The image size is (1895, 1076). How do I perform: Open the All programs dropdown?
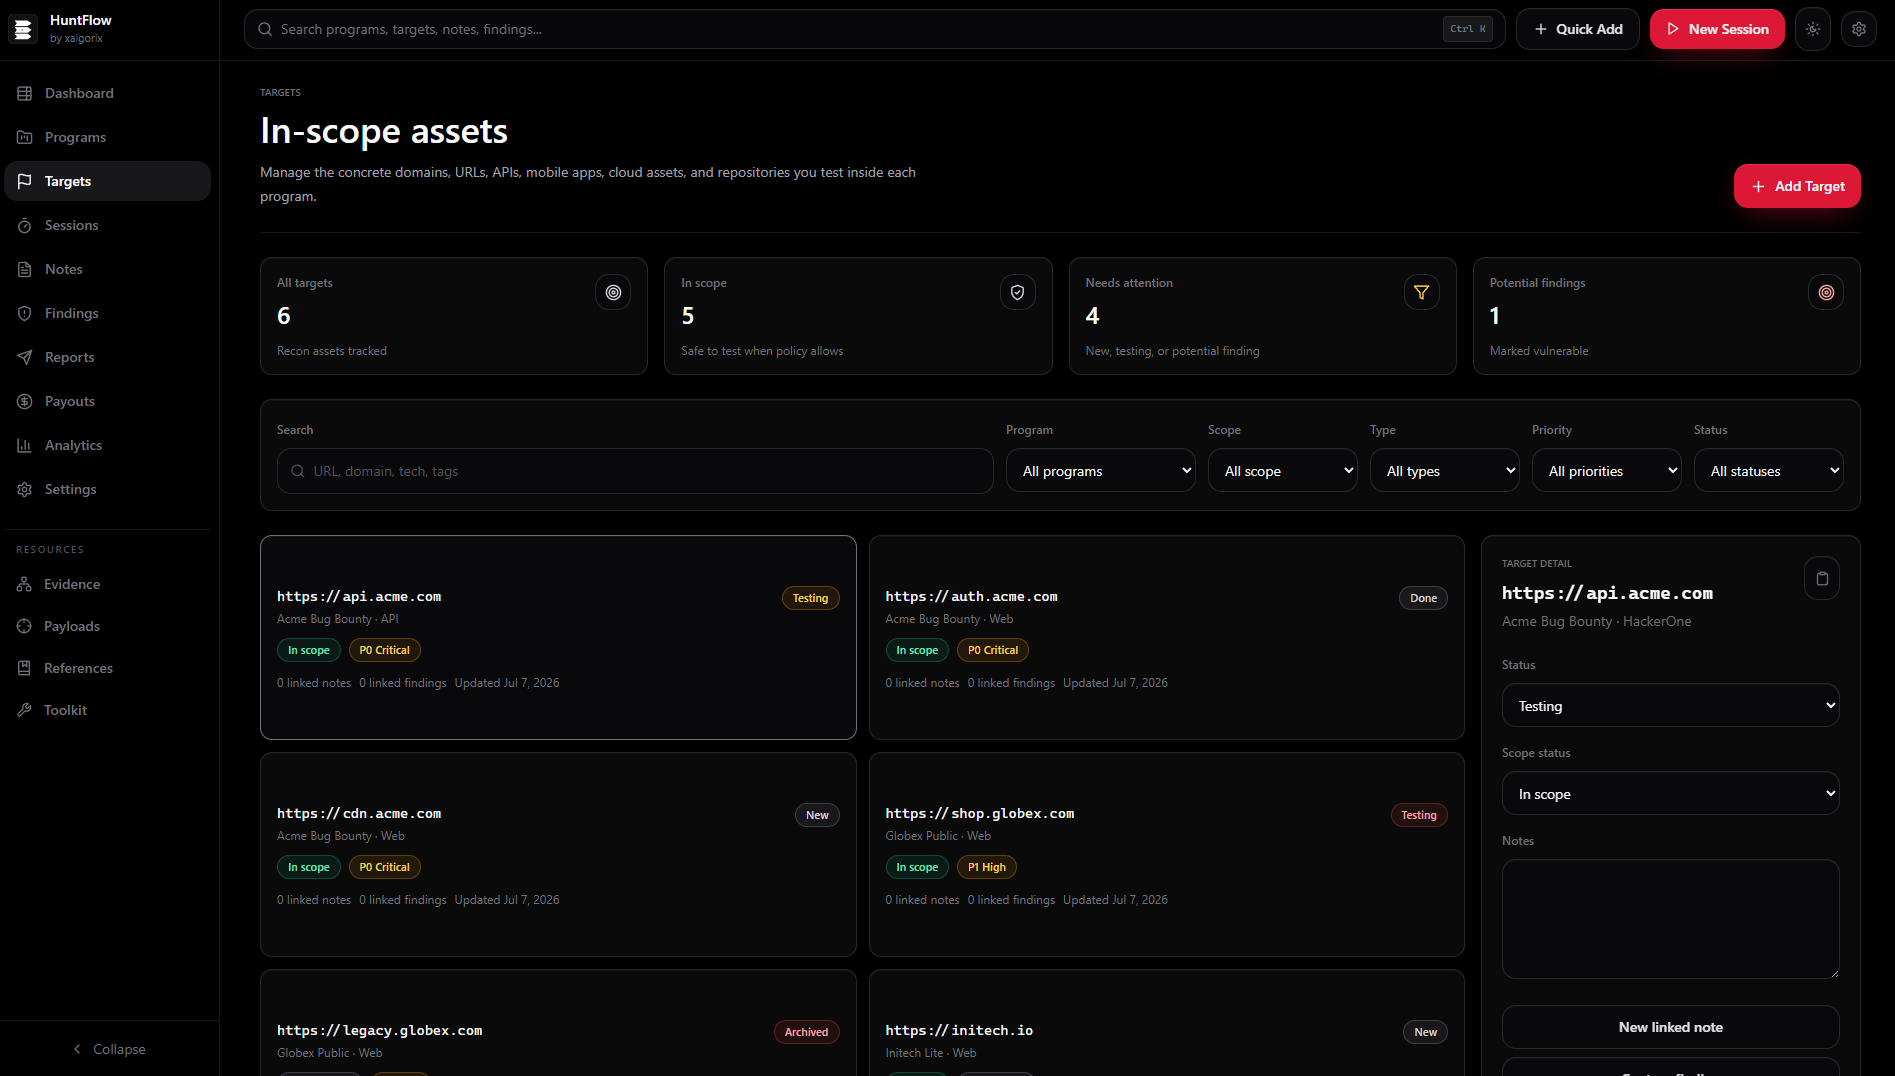(x=1100, y=471)
